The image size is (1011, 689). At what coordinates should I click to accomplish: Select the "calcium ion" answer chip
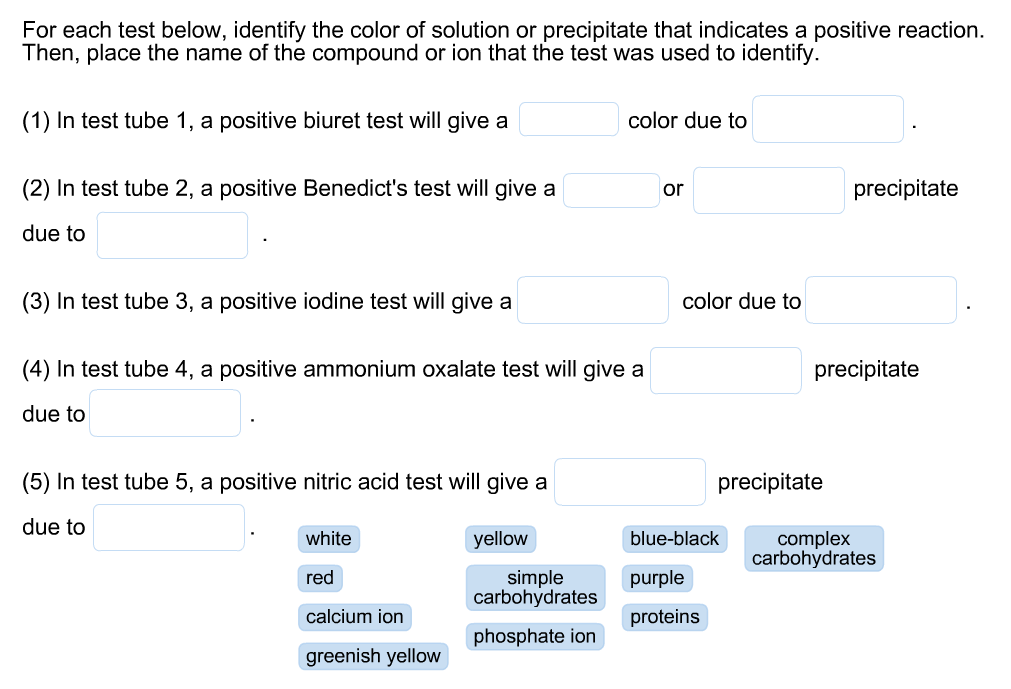click(354, 617)
